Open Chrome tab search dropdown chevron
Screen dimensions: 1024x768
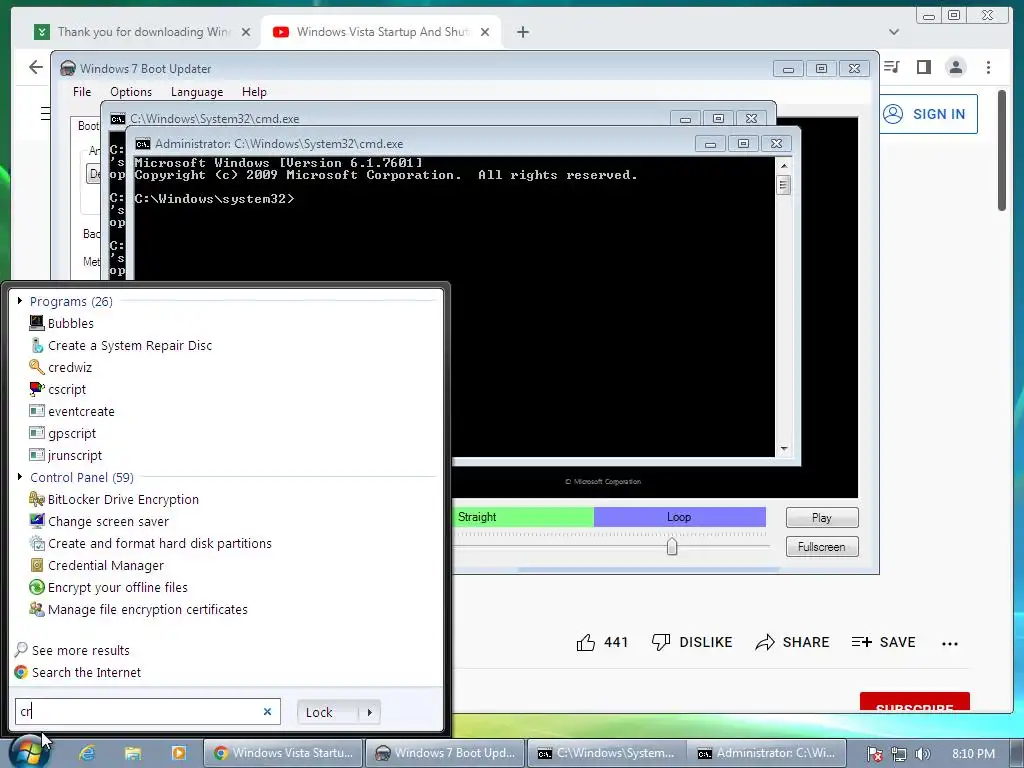[x=894, y=32]
